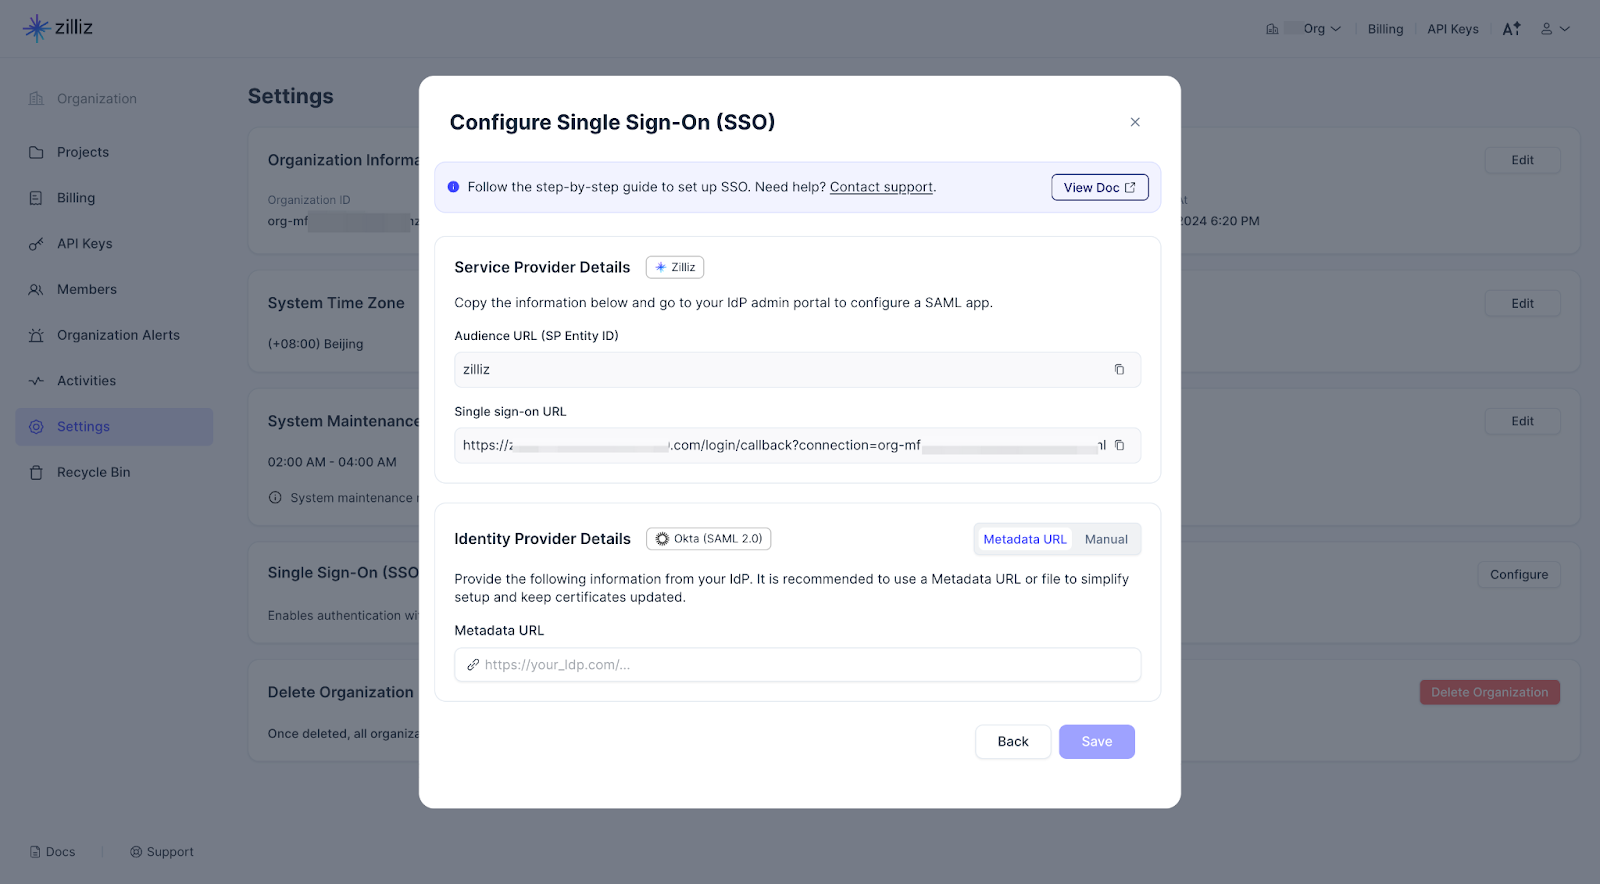Open the language switcher icon
Screen dimensions: 1600x884
pos(1511,29)
